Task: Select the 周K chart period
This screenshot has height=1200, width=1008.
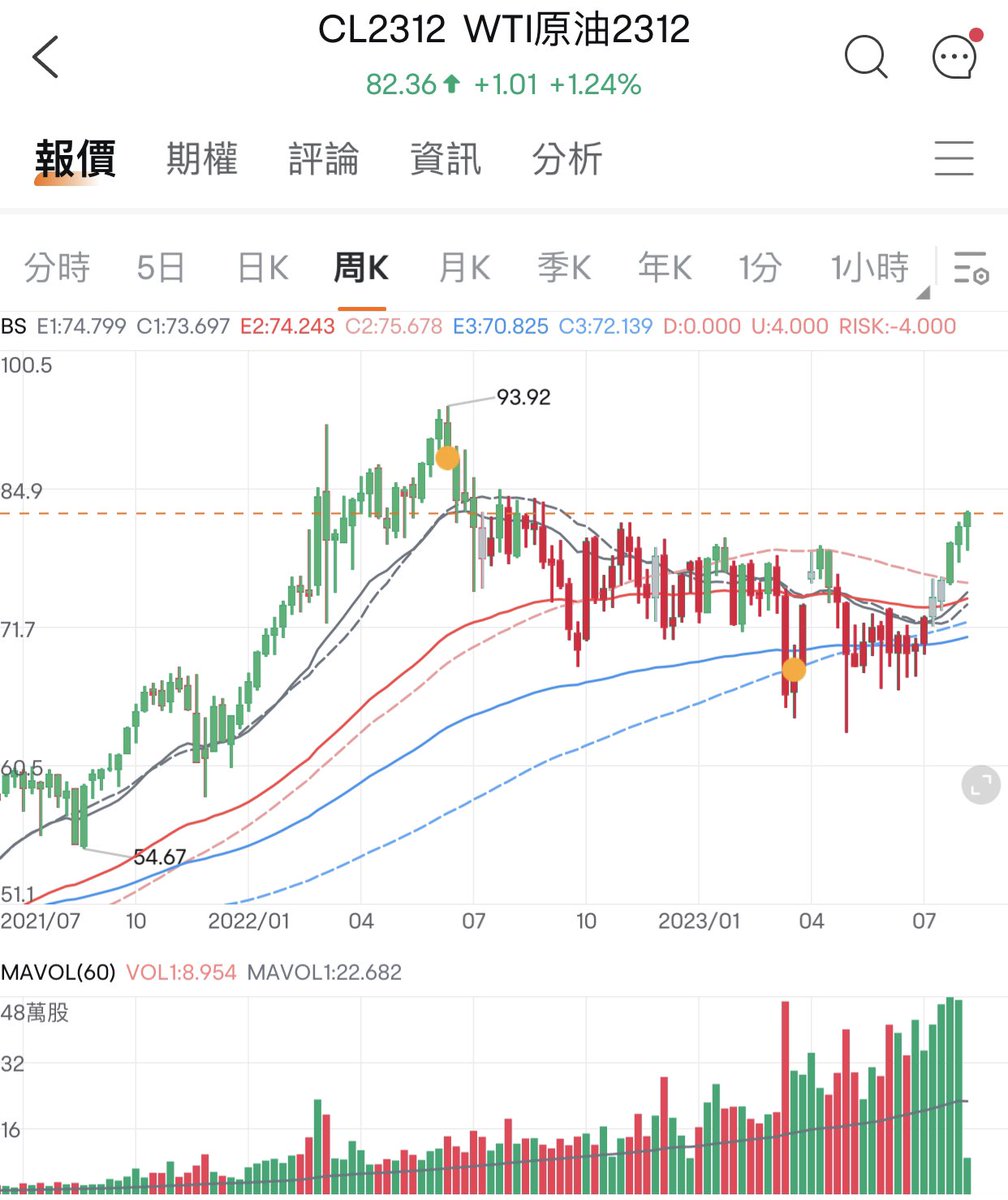Action: (361, 268)
